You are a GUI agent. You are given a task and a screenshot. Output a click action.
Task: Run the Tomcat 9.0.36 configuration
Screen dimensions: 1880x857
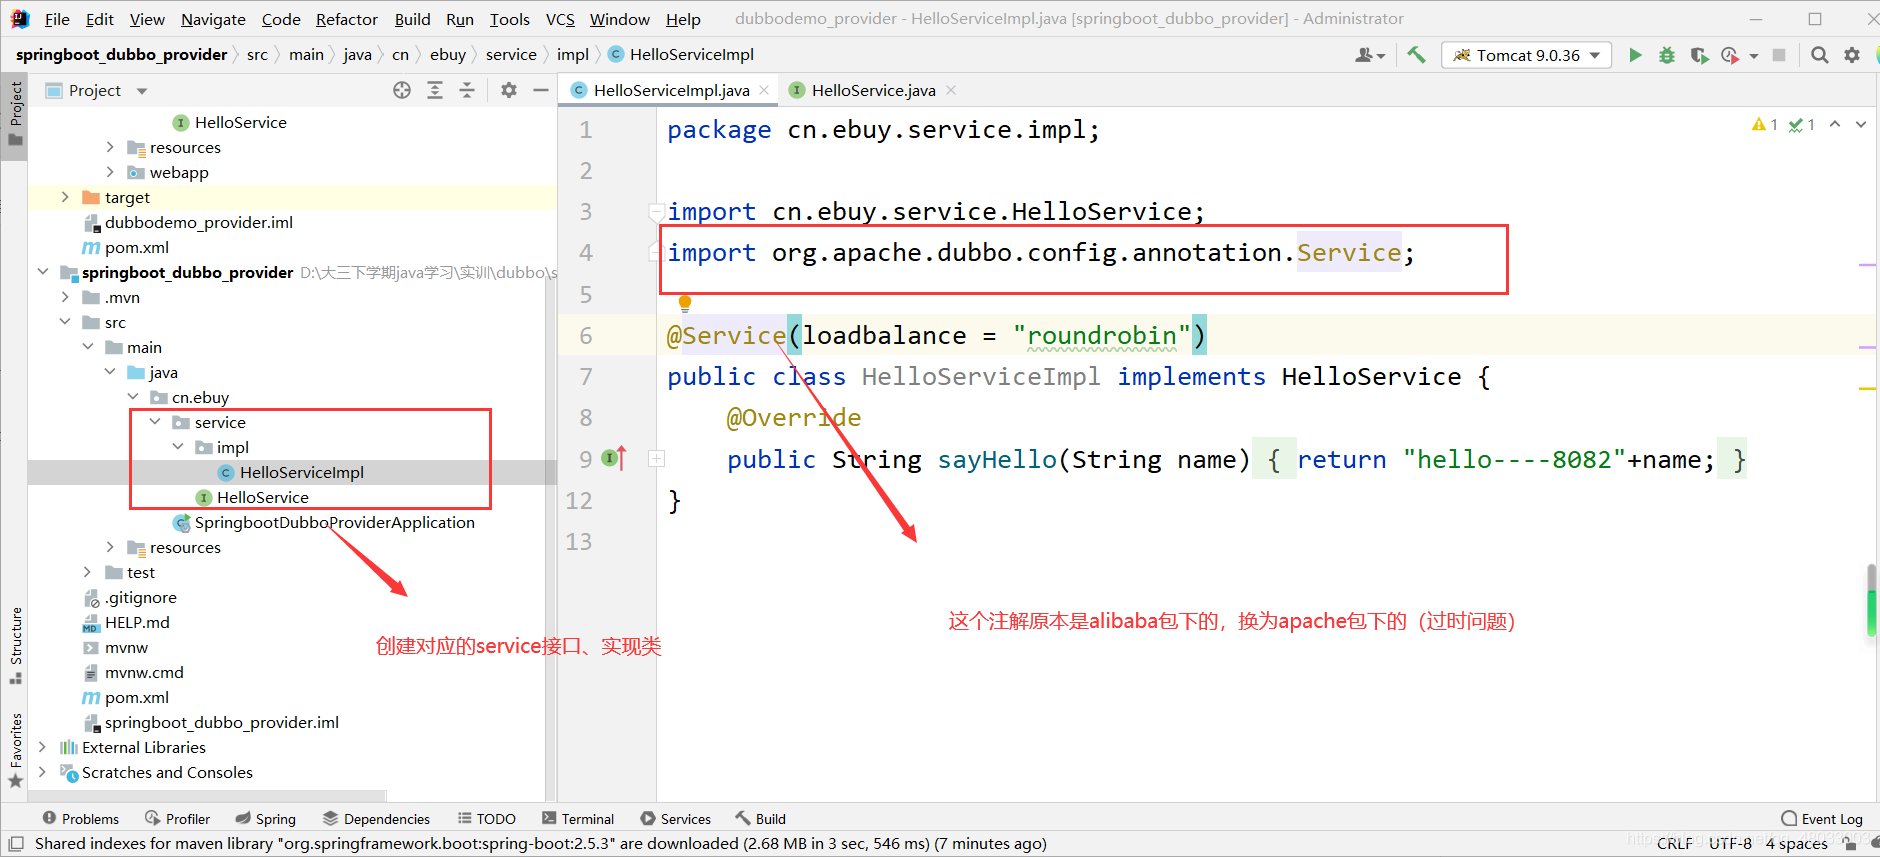point(1635,55)
